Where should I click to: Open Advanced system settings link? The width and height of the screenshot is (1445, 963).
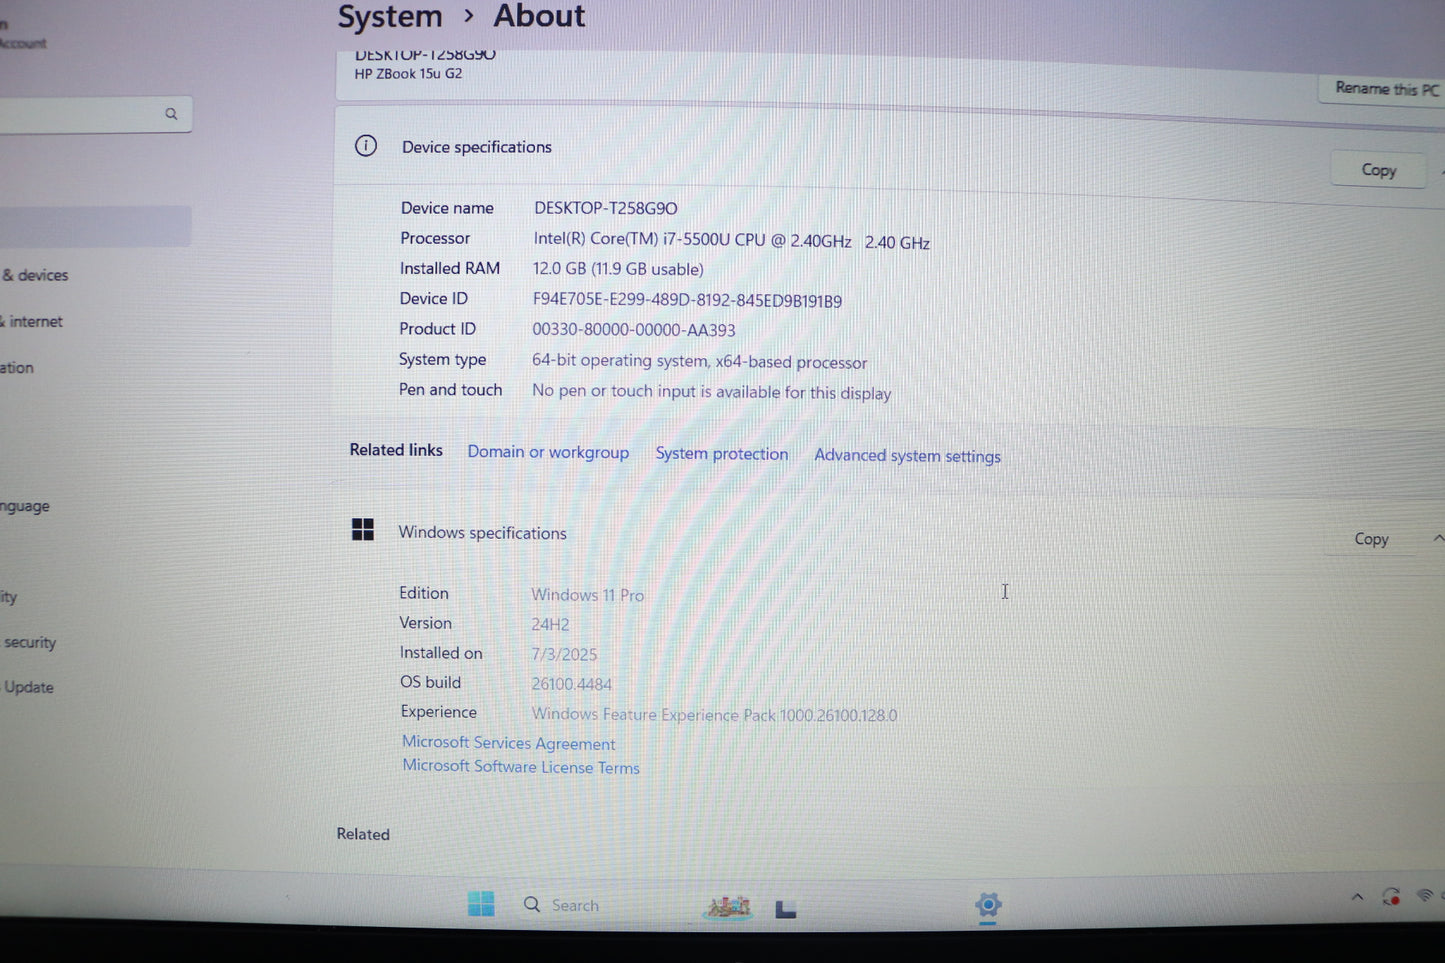[x=907, y=456]
